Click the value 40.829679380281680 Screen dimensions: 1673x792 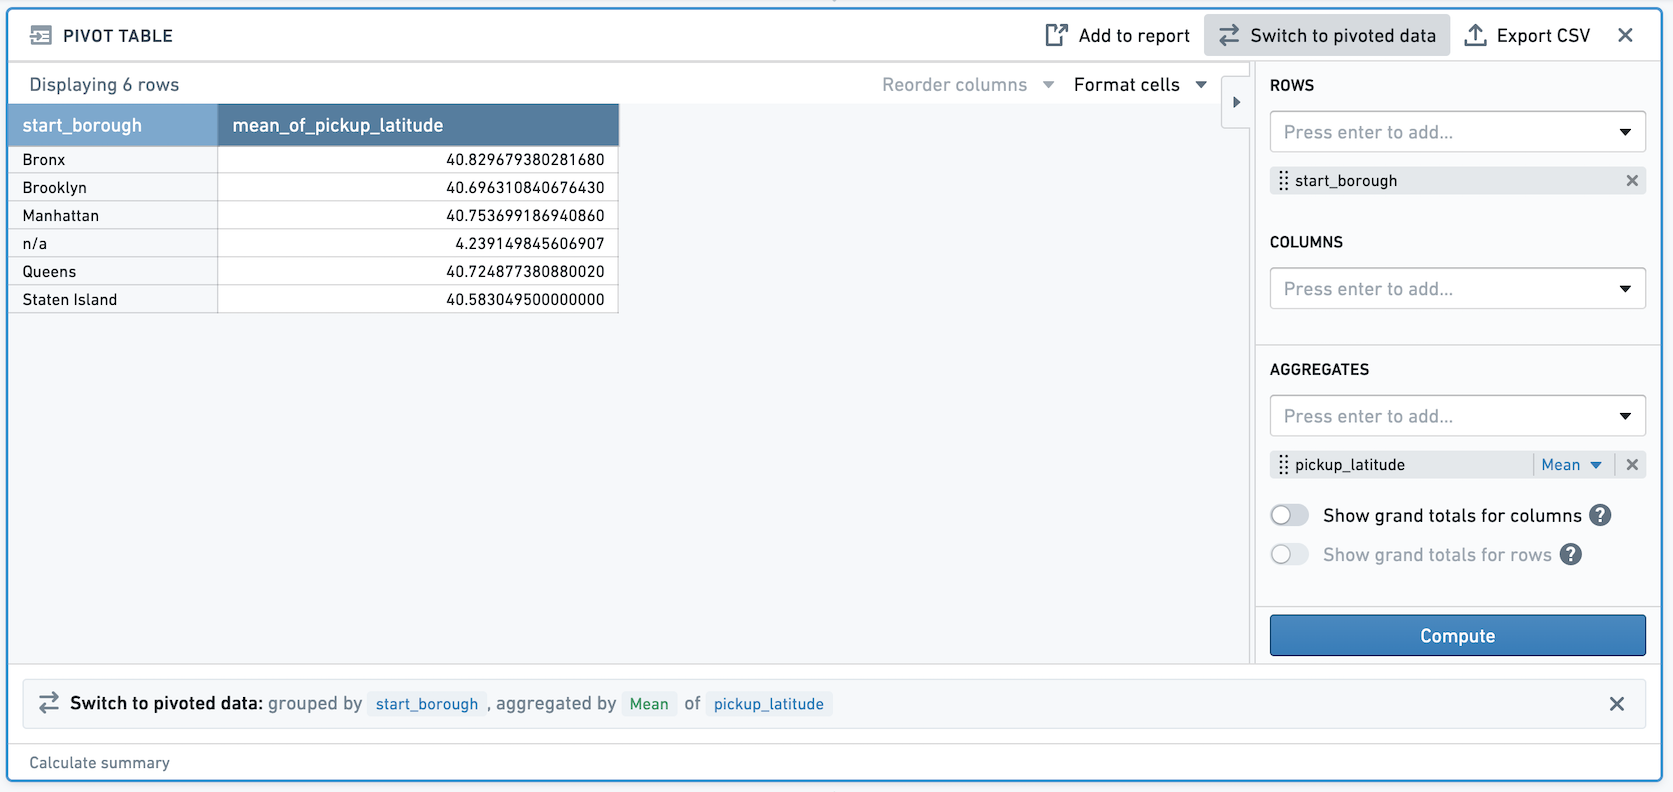point(525,160)
